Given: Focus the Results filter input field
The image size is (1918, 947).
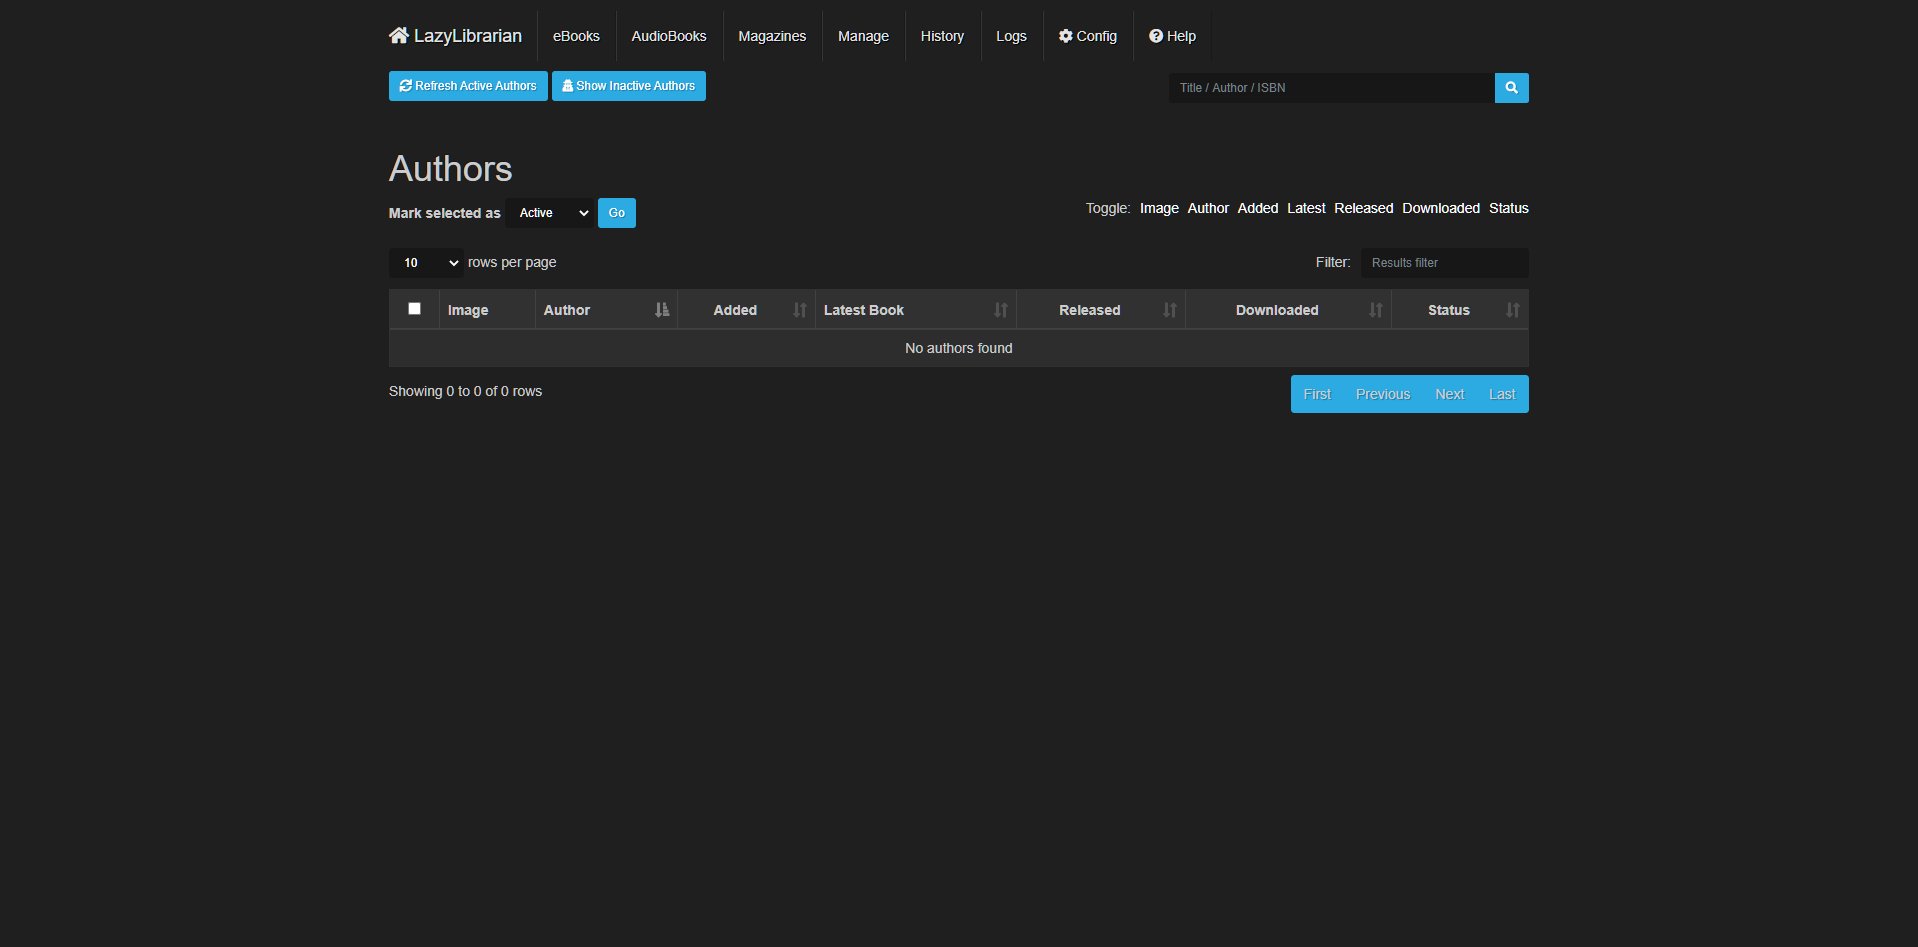Looking at the screenshot, I should click(x=1443, y=263).
